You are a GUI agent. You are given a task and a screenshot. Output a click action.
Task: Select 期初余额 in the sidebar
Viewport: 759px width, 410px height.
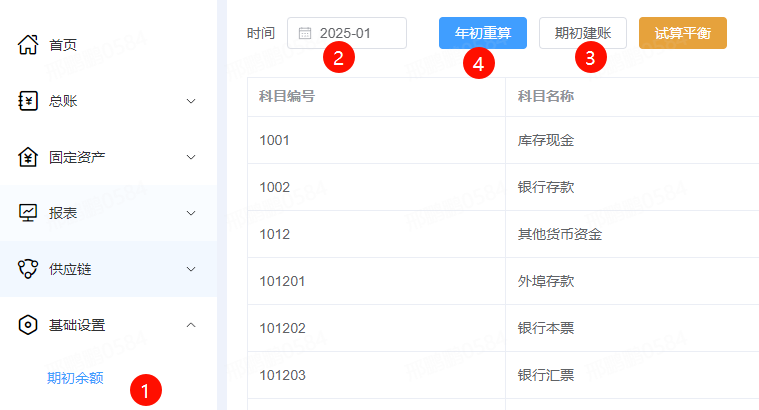tap(75, 378)
